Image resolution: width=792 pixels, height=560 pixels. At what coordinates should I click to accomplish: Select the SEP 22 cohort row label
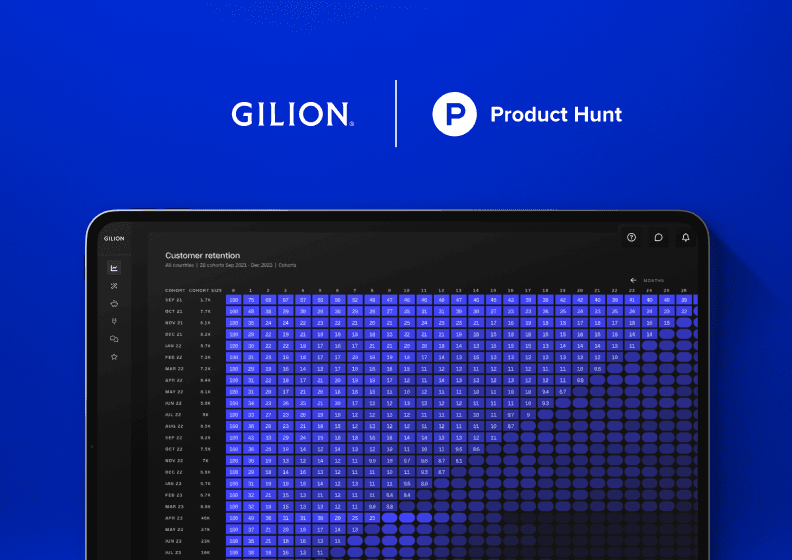coord(173,438)
